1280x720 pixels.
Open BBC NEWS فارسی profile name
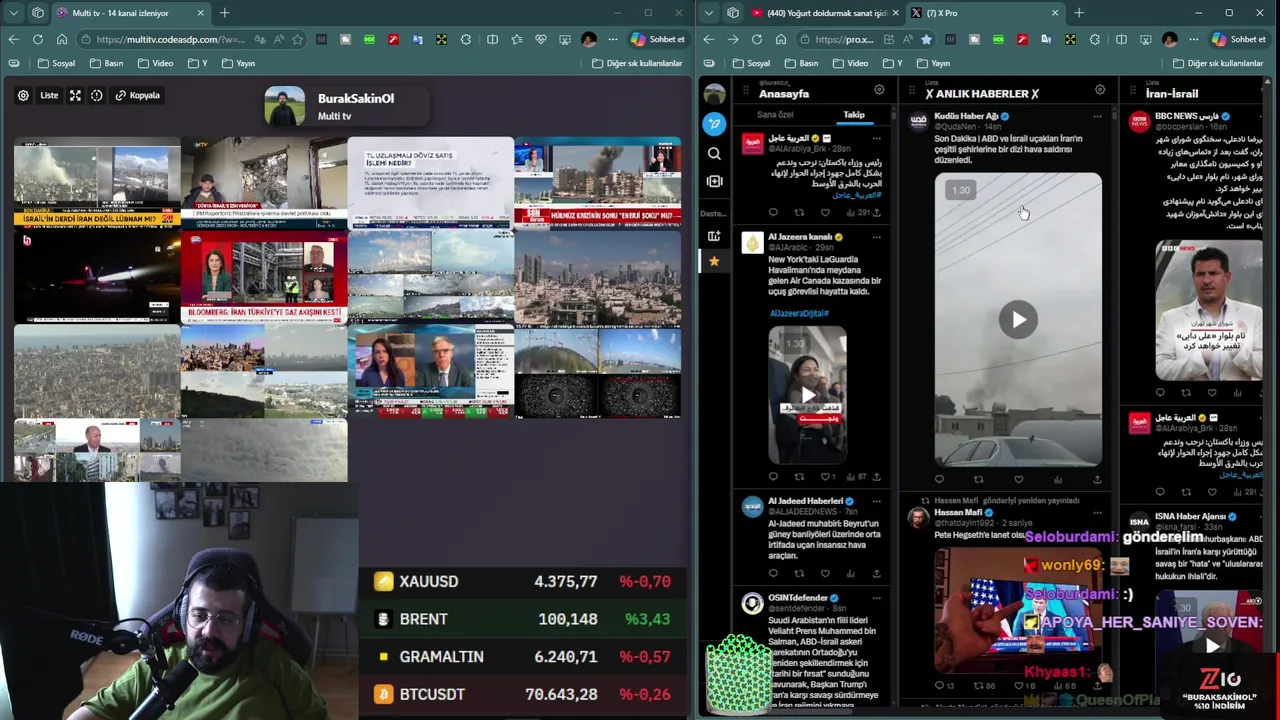tap(1187, 116)
